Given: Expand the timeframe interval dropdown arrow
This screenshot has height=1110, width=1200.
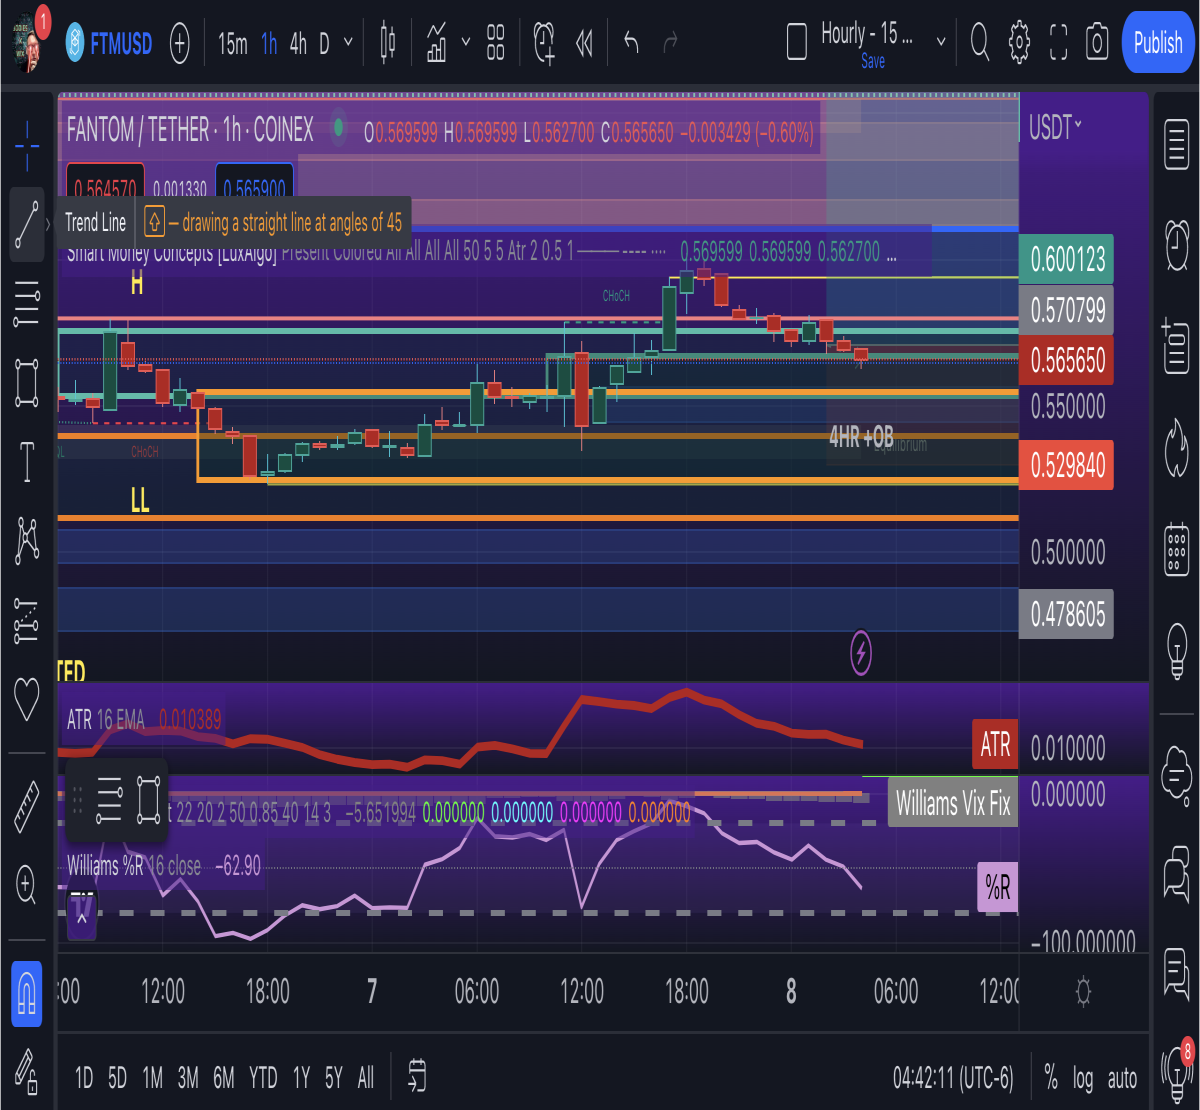Looking at the screenshot, I should [348, 42].
